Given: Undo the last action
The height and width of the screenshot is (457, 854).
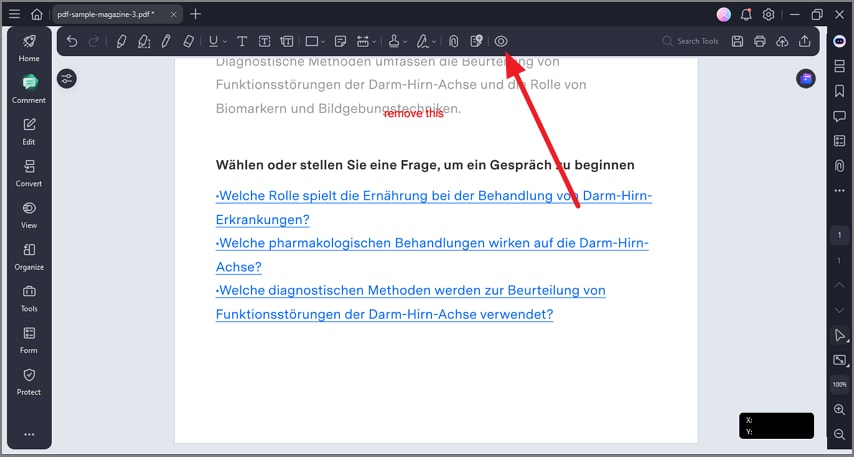Looking at the screenshot, I should coord(72,41).
